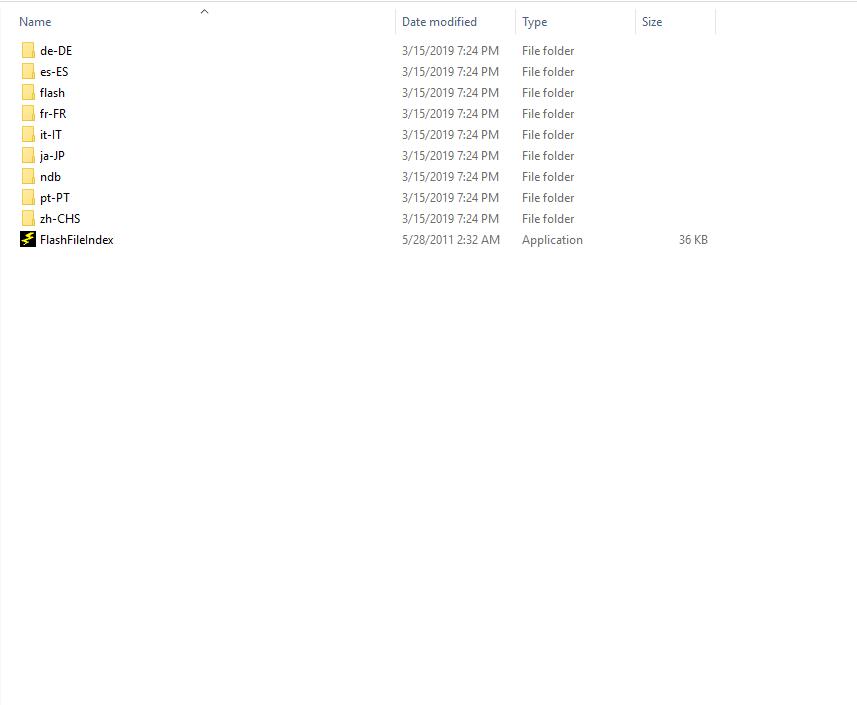This screenshot has height=705, width=857.
Task: Select the ja-JP folder icon
Action: [28, 156]
